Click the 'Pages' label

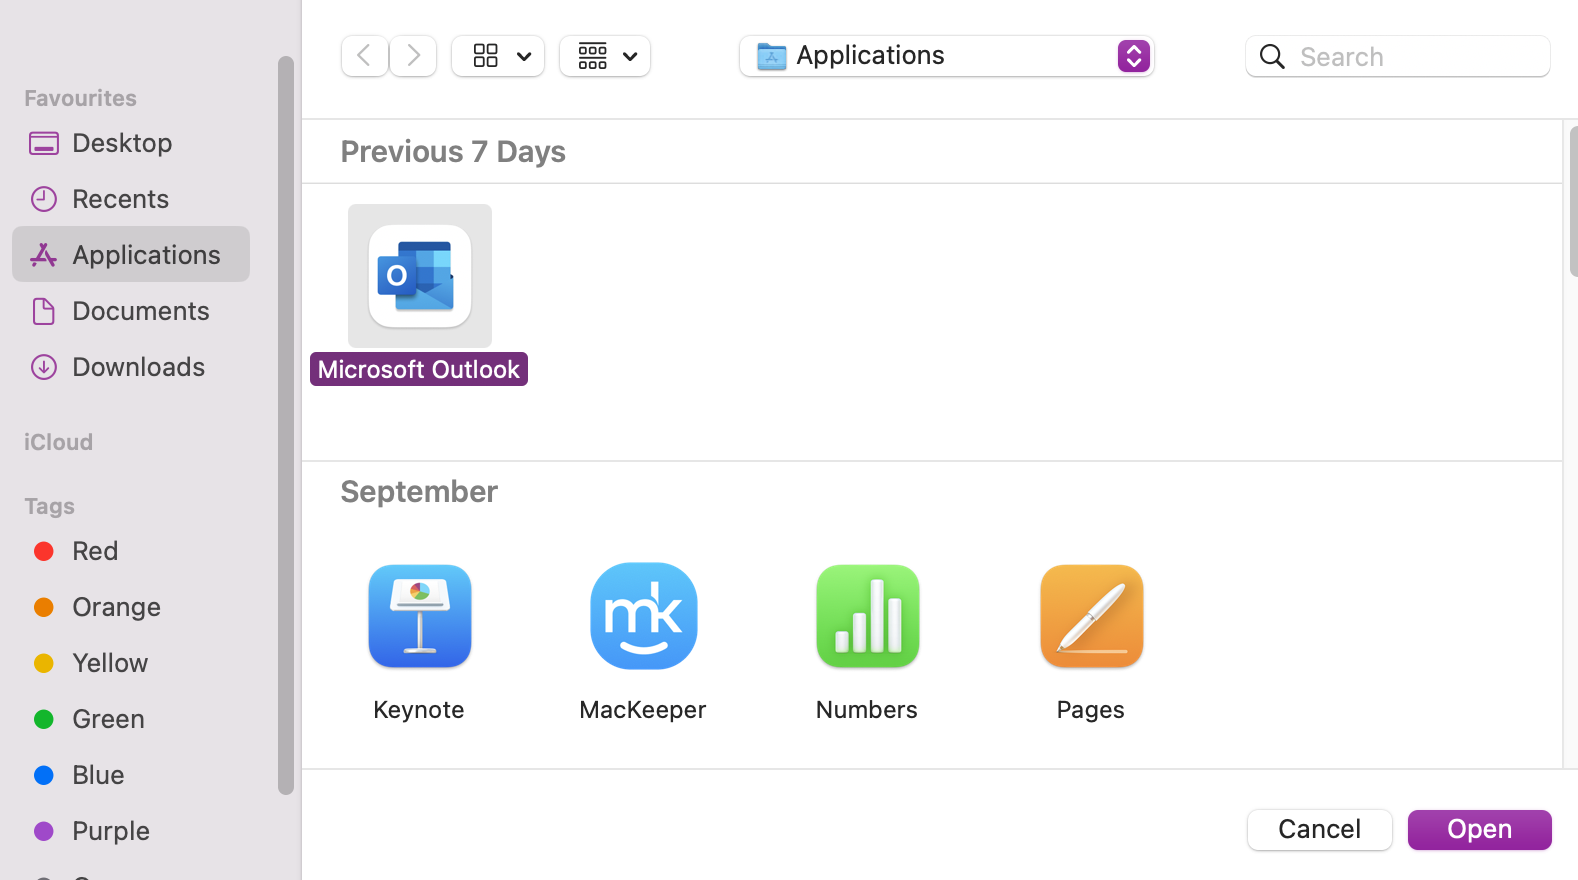click(1091, 710)
